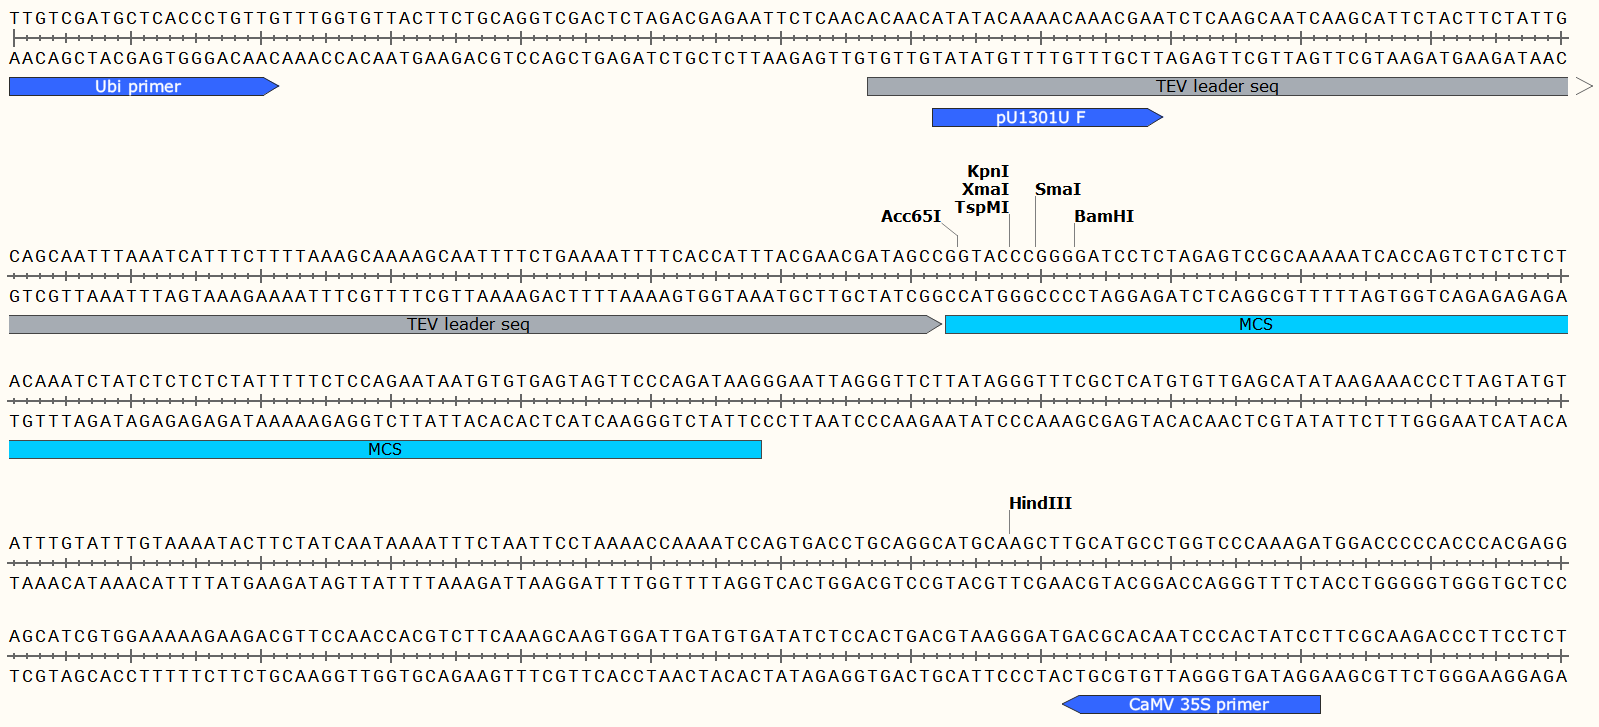1599x727 pixels.
Task: Click the HindIII restriction site label
Action: (1040, 504)
